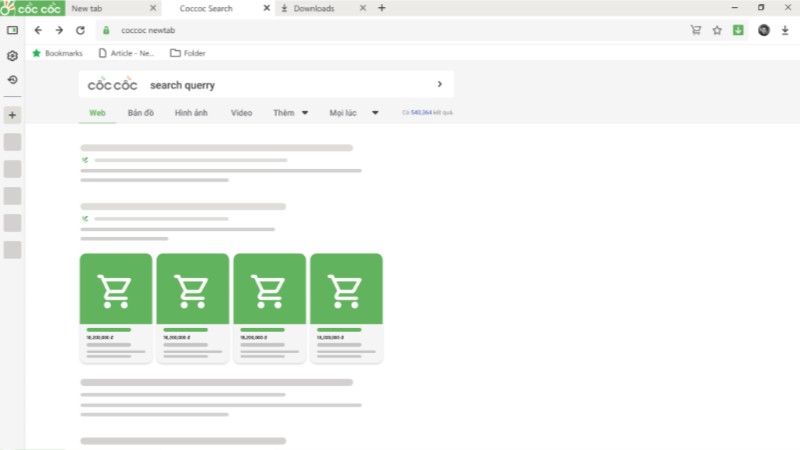The image size is (800, 450).
Task: Click the result count number link
Action: pos(421,113)
